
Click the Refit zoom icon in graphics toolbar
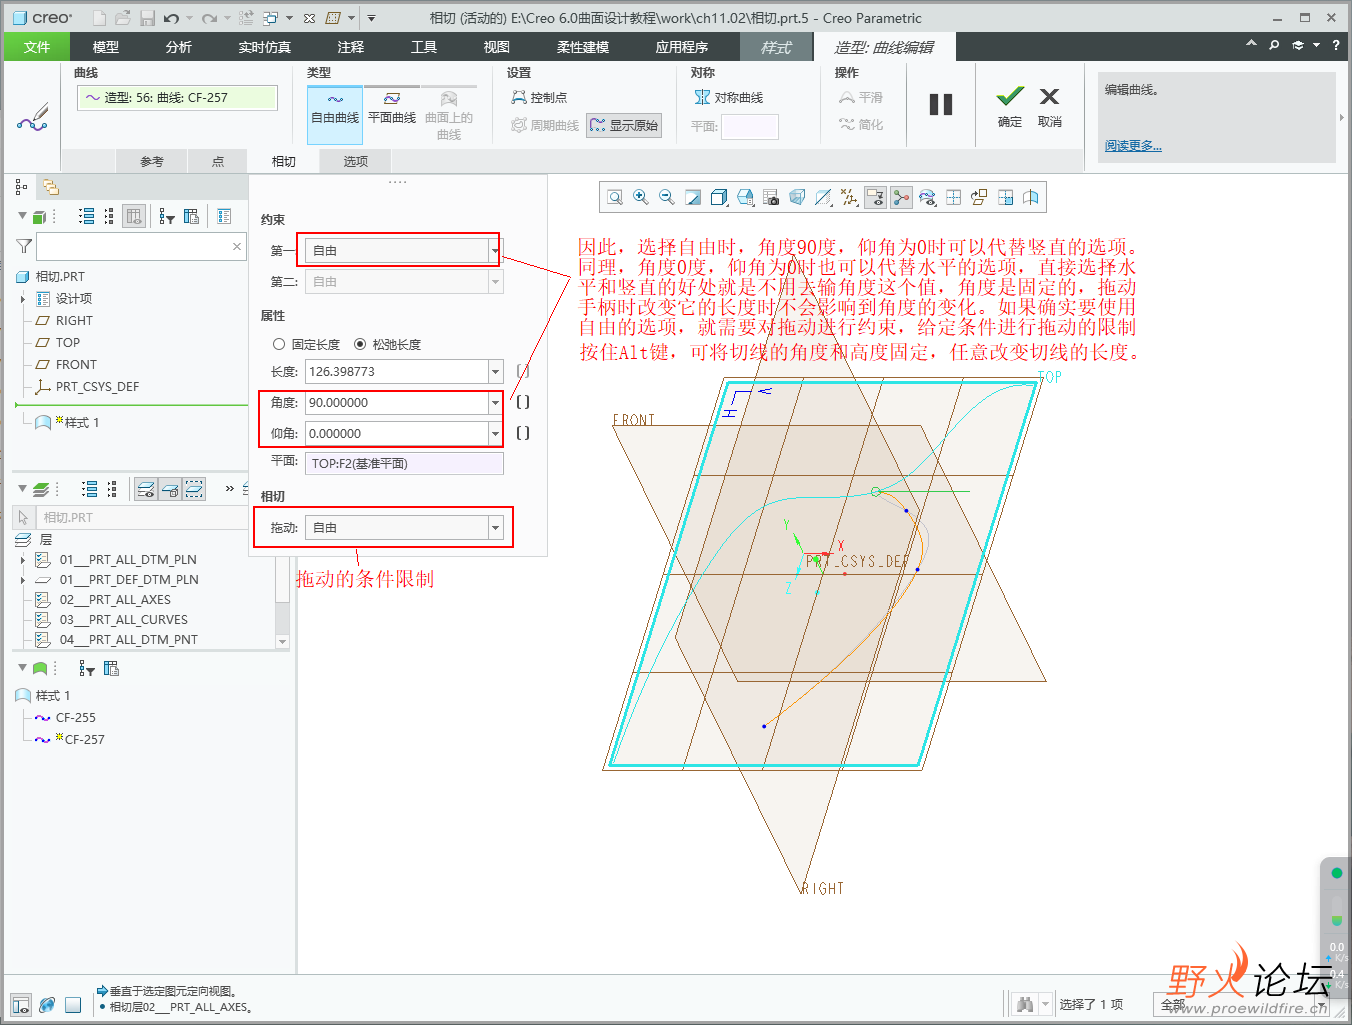(x=615, y=198)
